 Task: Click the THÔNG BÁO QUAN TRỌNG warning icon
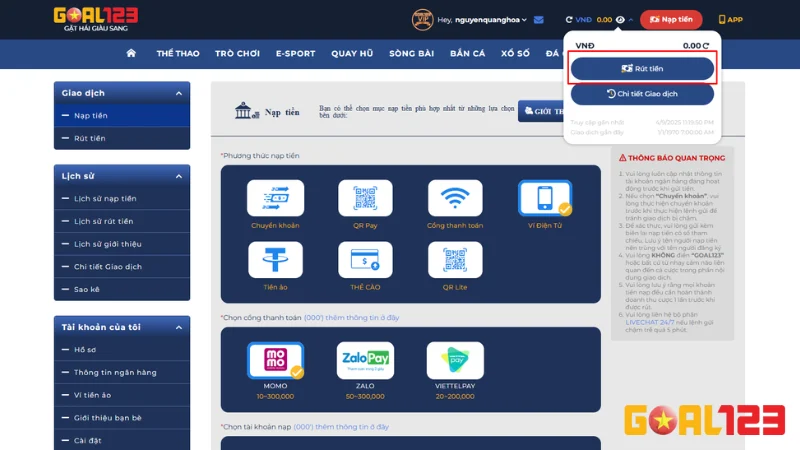point(622,158)
